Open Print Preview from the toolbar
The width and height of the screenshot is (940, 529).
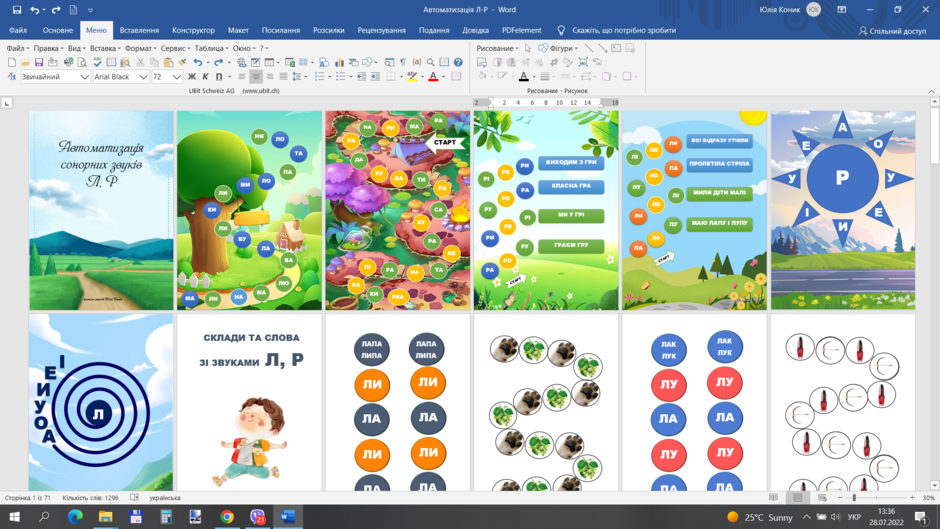pos(82,62)
